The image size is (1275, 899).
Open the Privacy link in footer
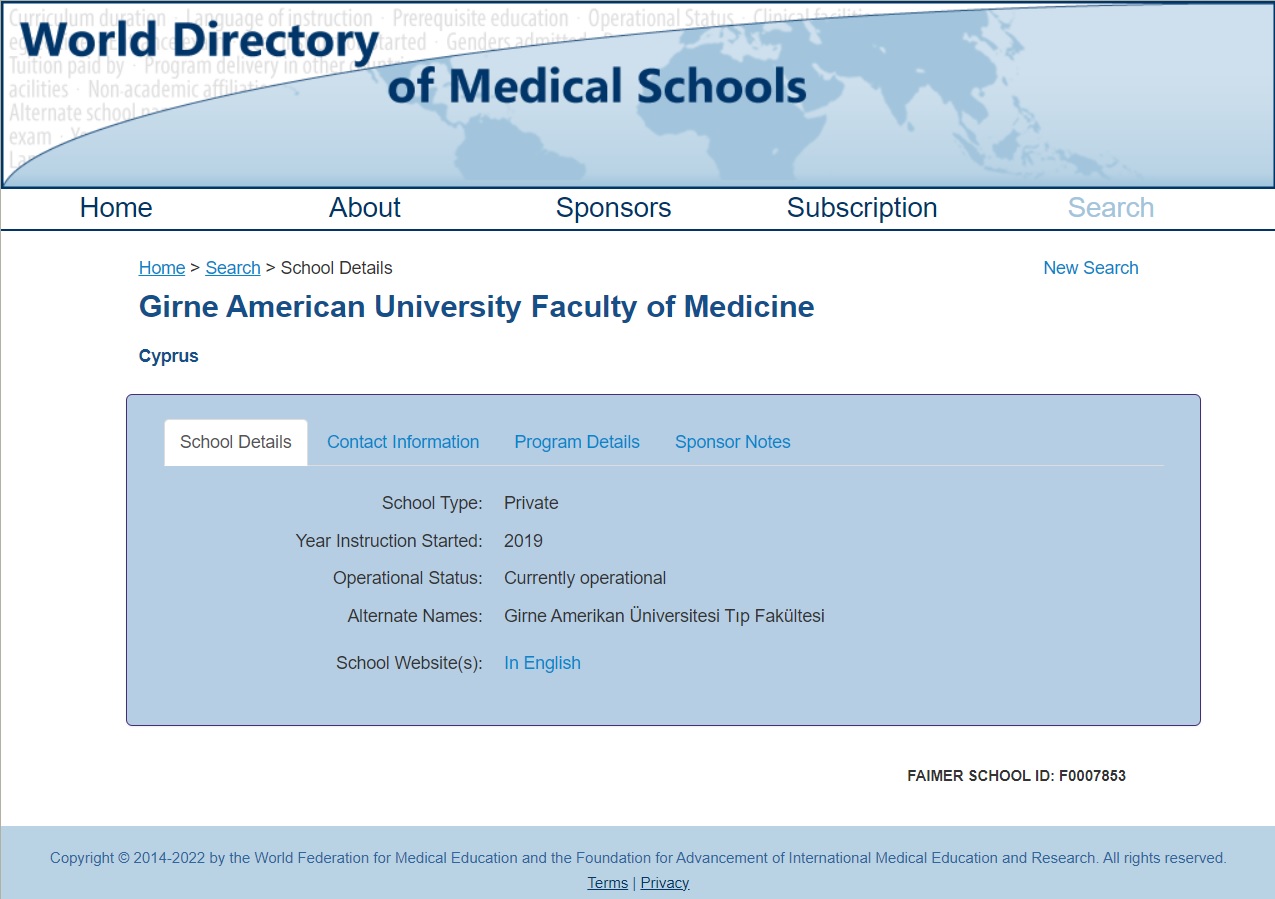[x=665, y=883]
